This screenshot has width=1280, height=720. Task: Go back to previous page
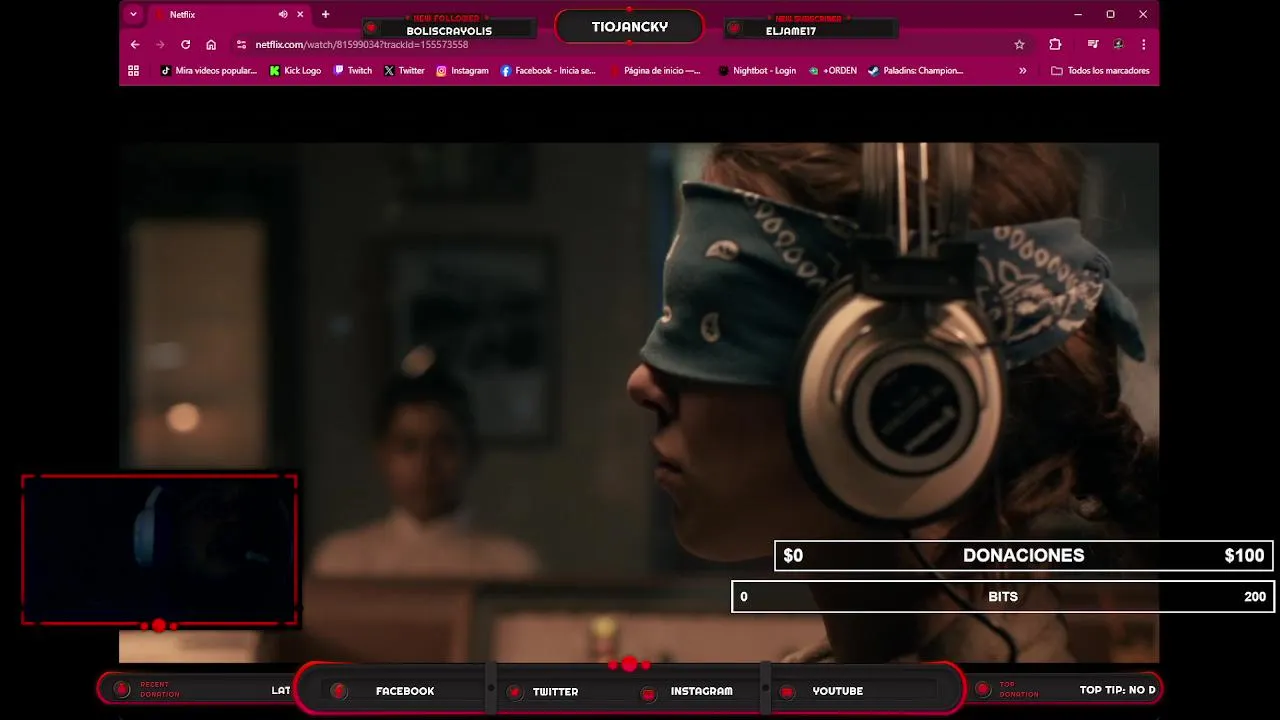[135, 44]
